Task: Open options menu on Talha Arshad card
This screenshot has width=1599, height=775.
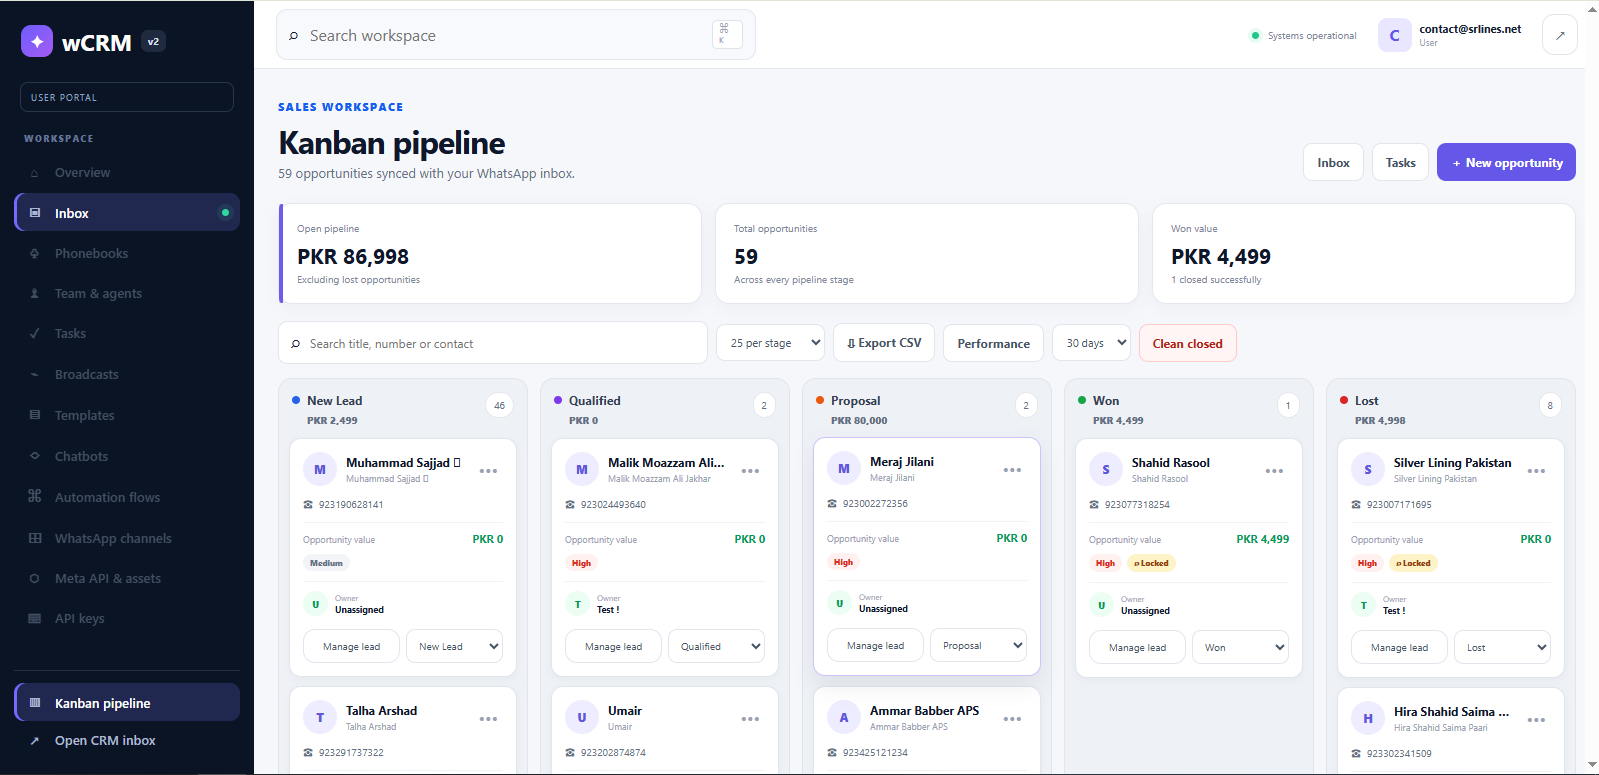Action: point(488,719)
